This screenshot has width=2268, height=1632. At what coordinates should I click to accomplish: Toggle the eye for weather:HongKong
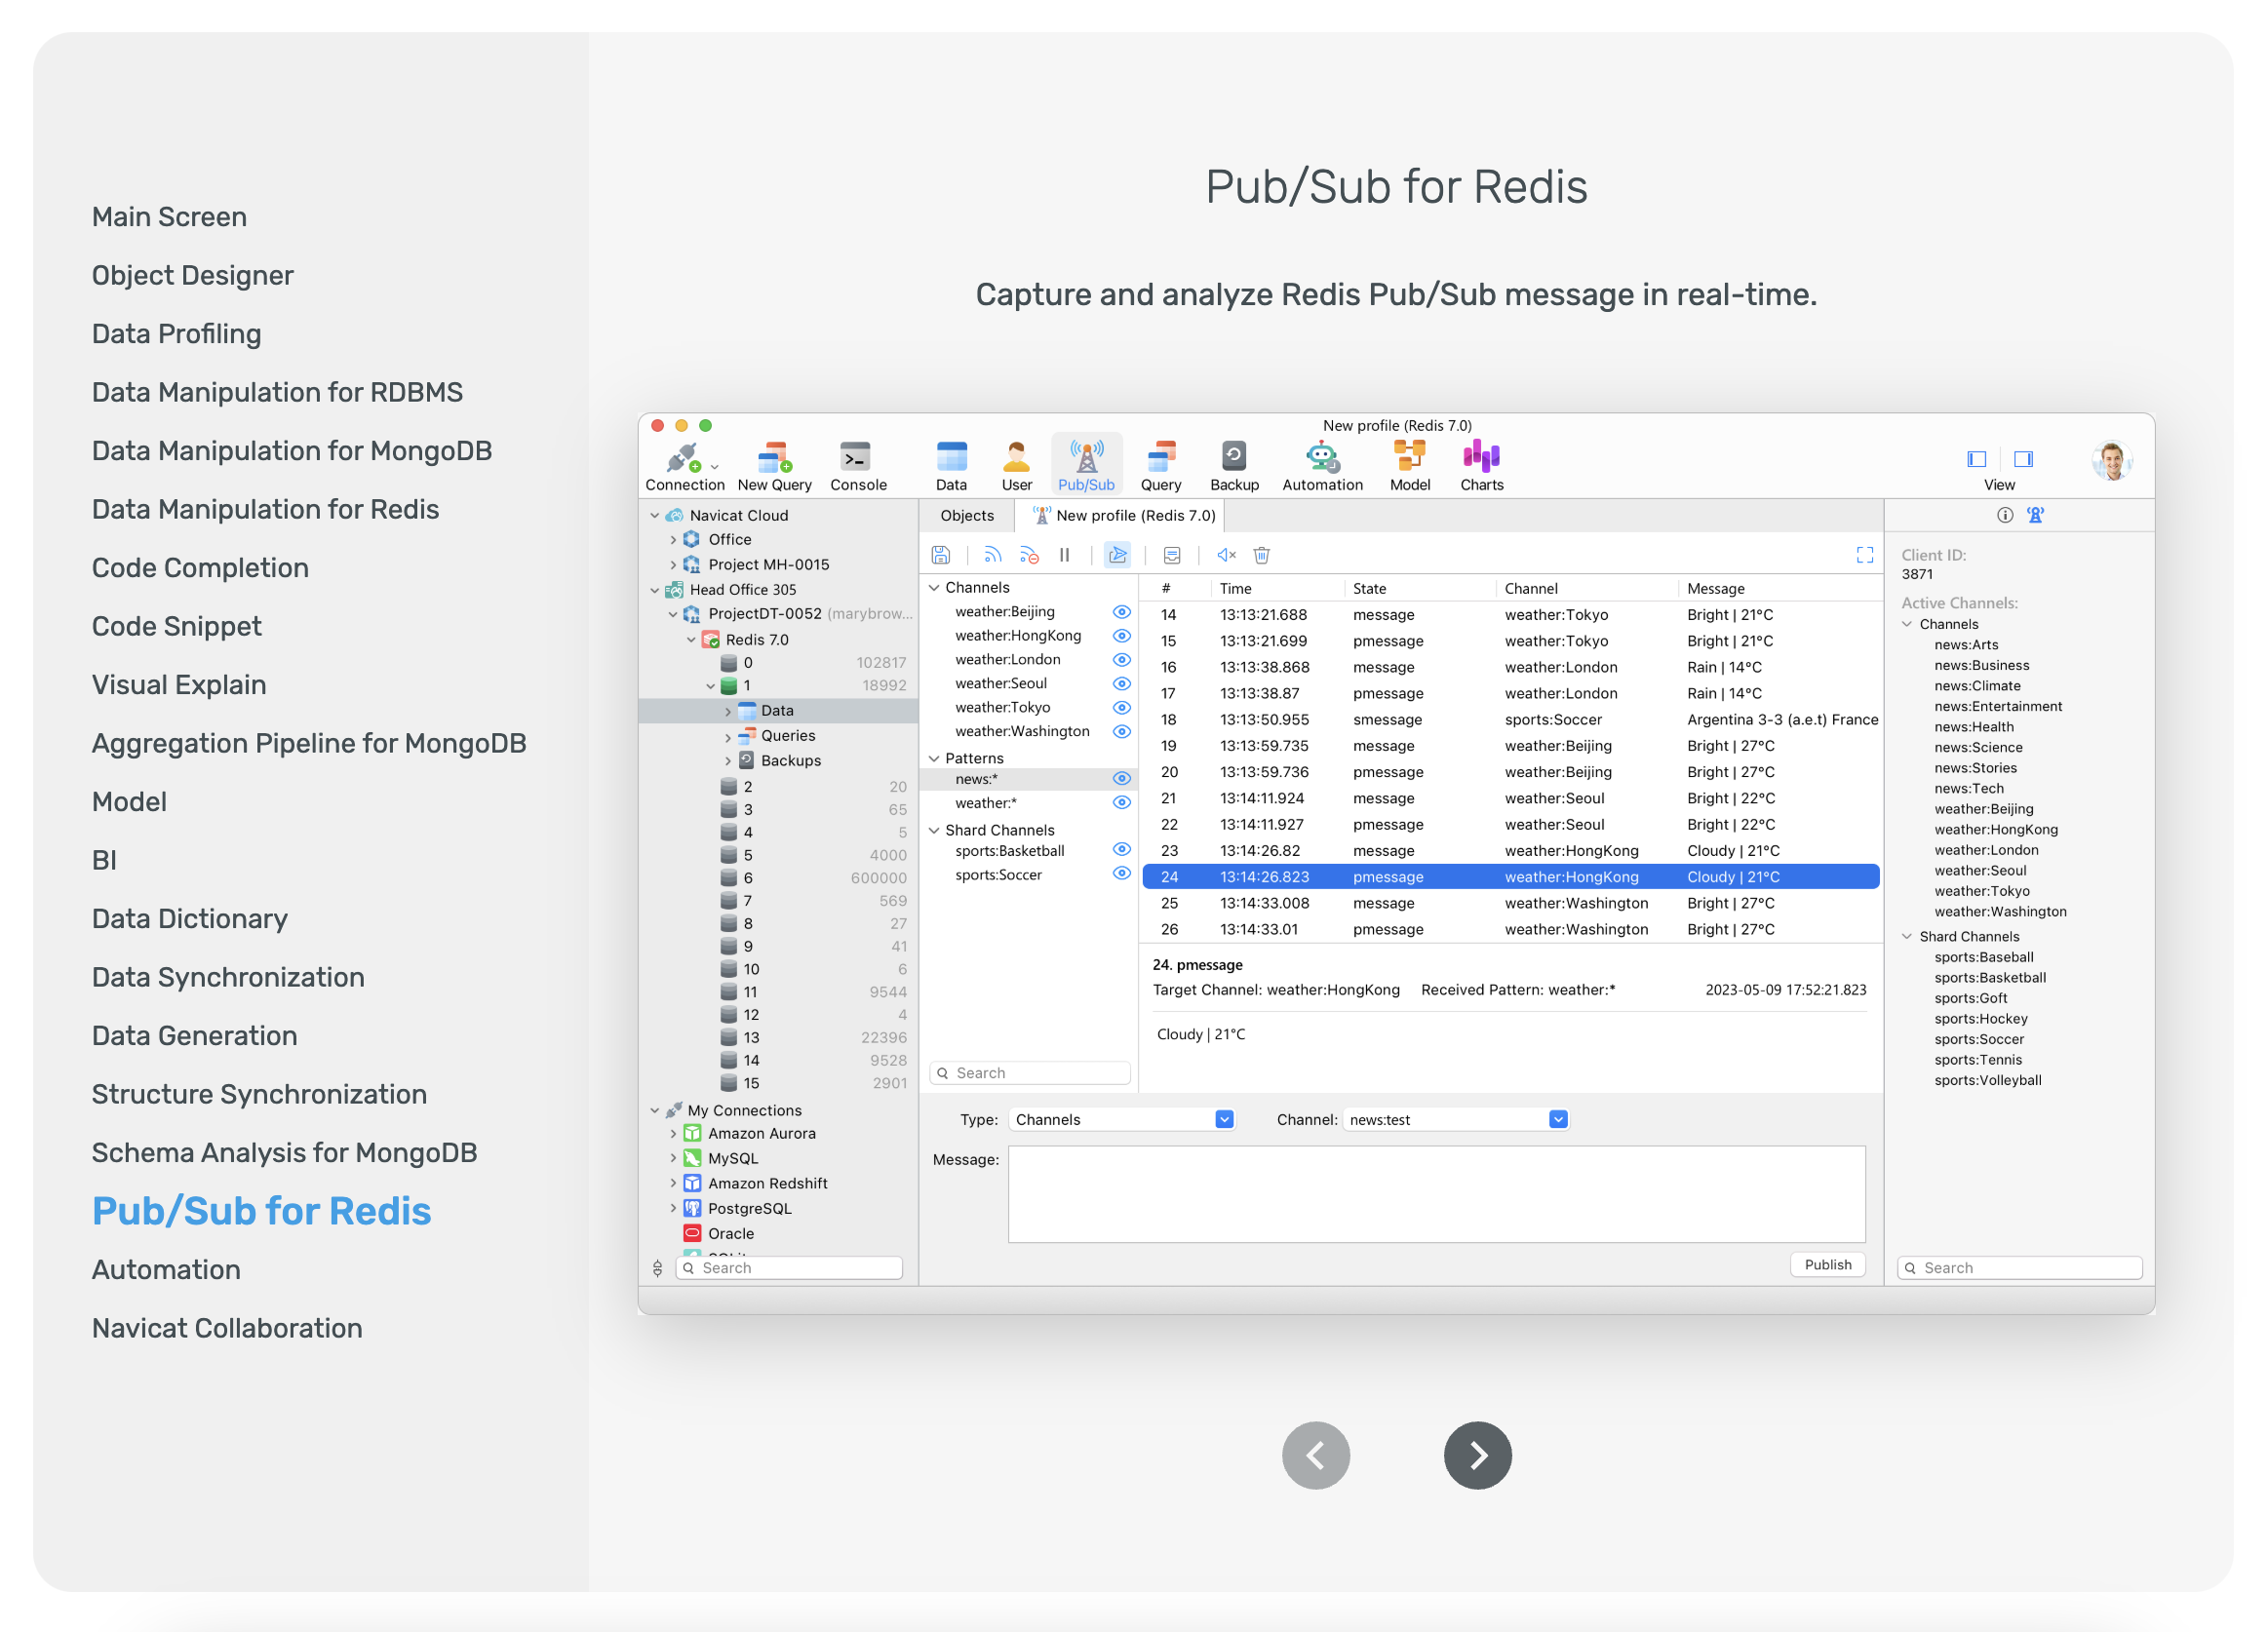coord(1122,636)
